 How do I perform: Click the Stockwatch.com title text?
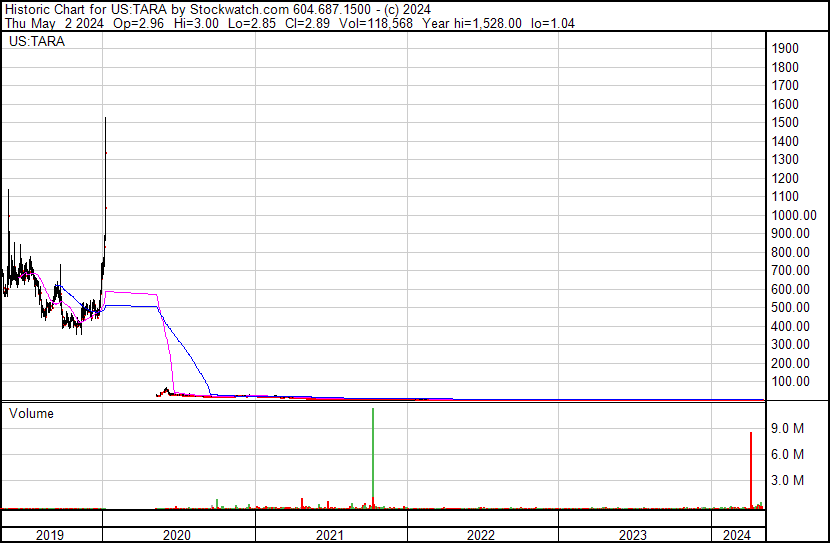tap(239, 10)
